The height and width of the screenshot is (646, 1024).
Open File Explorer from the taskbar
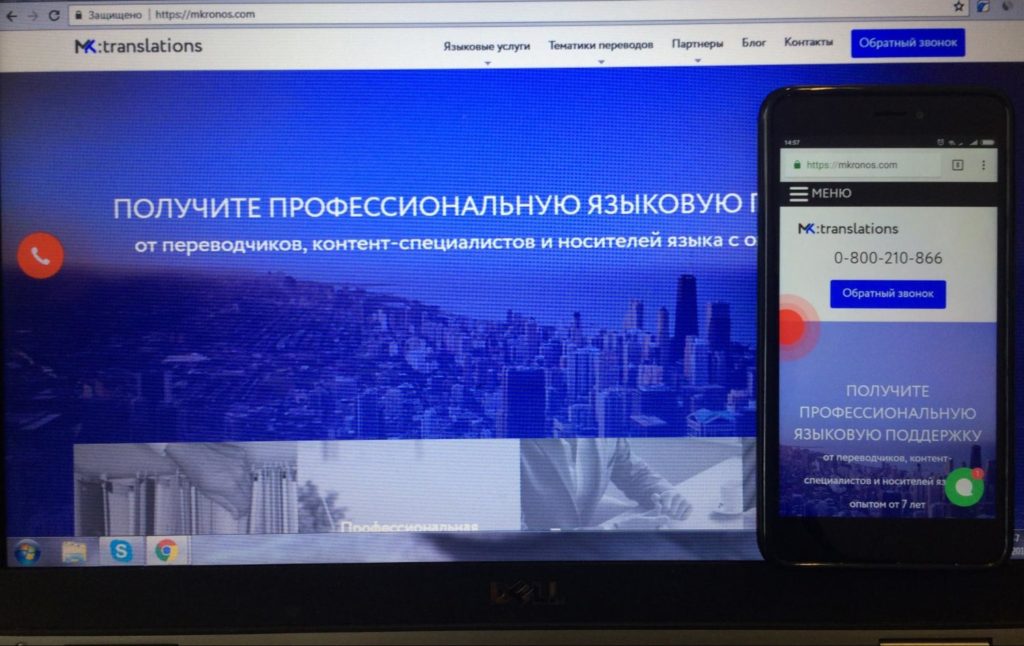(74, 553)
